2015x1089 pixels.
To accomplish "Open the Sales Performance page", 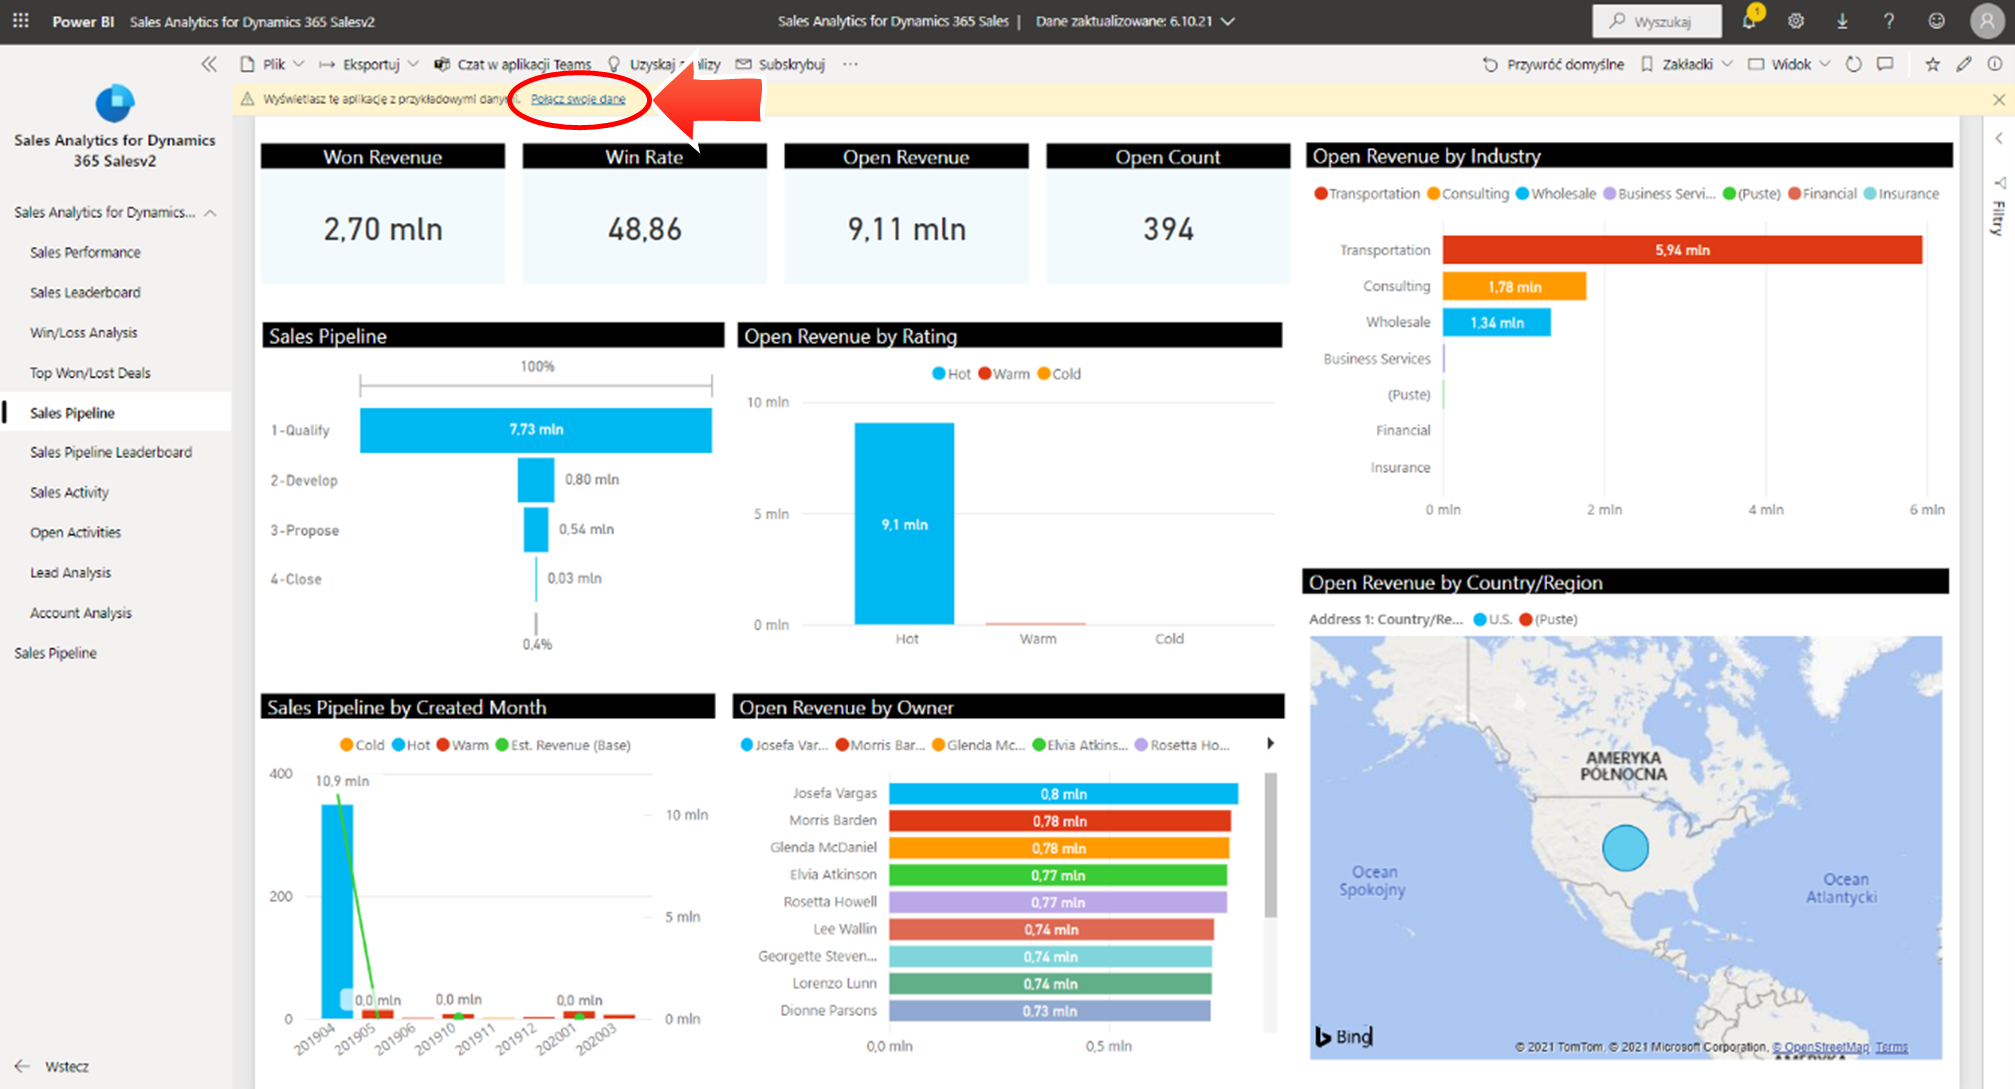I will [85, 252].
